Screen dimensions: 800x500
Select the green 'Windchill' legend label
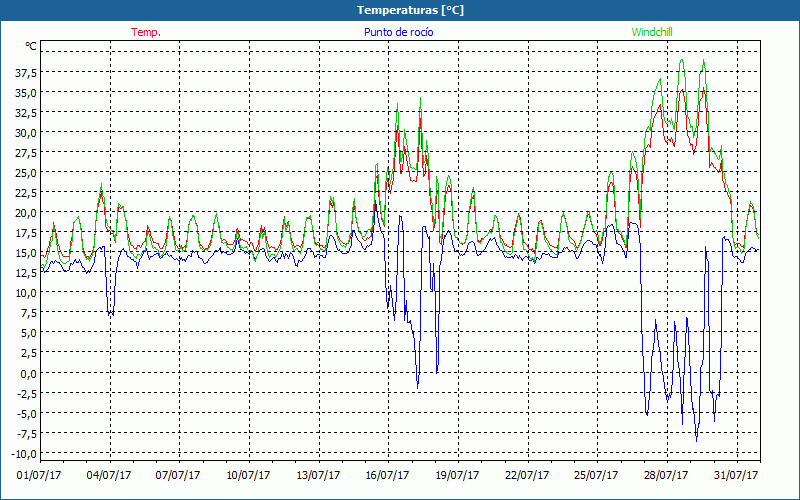[x=652, y=32]
